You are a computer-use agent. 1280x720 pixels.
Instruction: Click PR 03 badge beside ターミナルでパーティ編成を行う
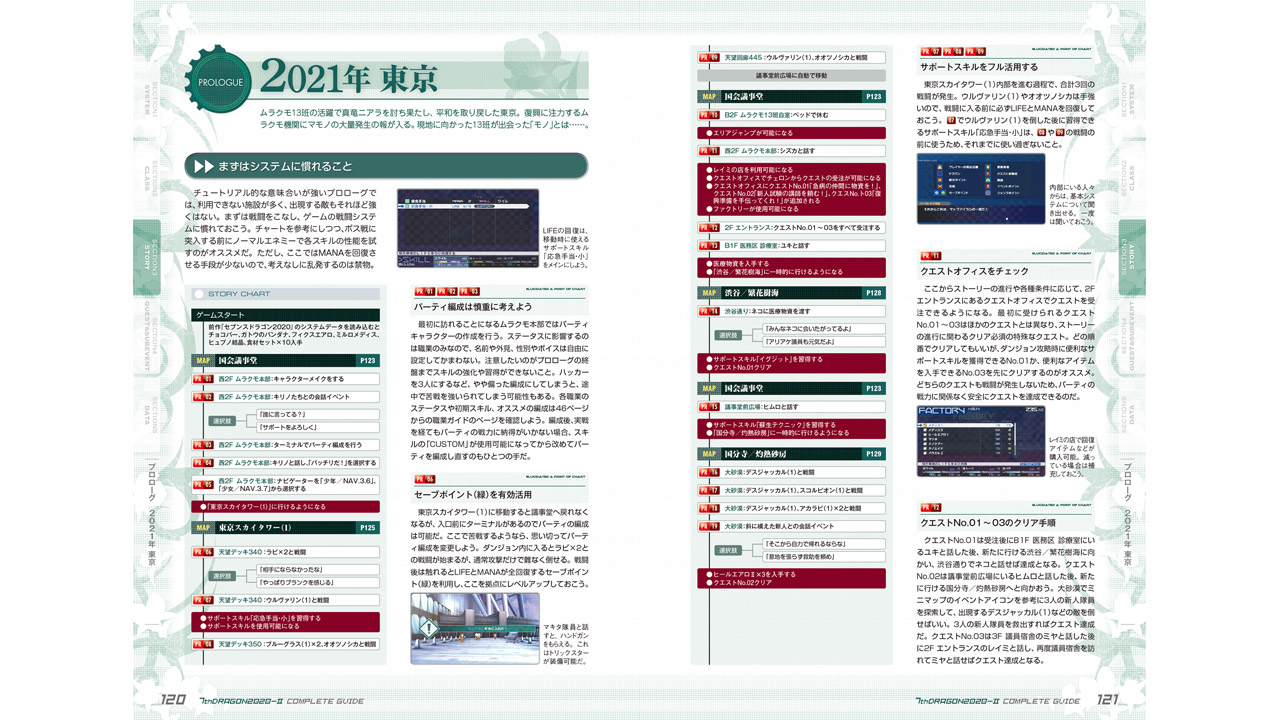pos(201,444)
